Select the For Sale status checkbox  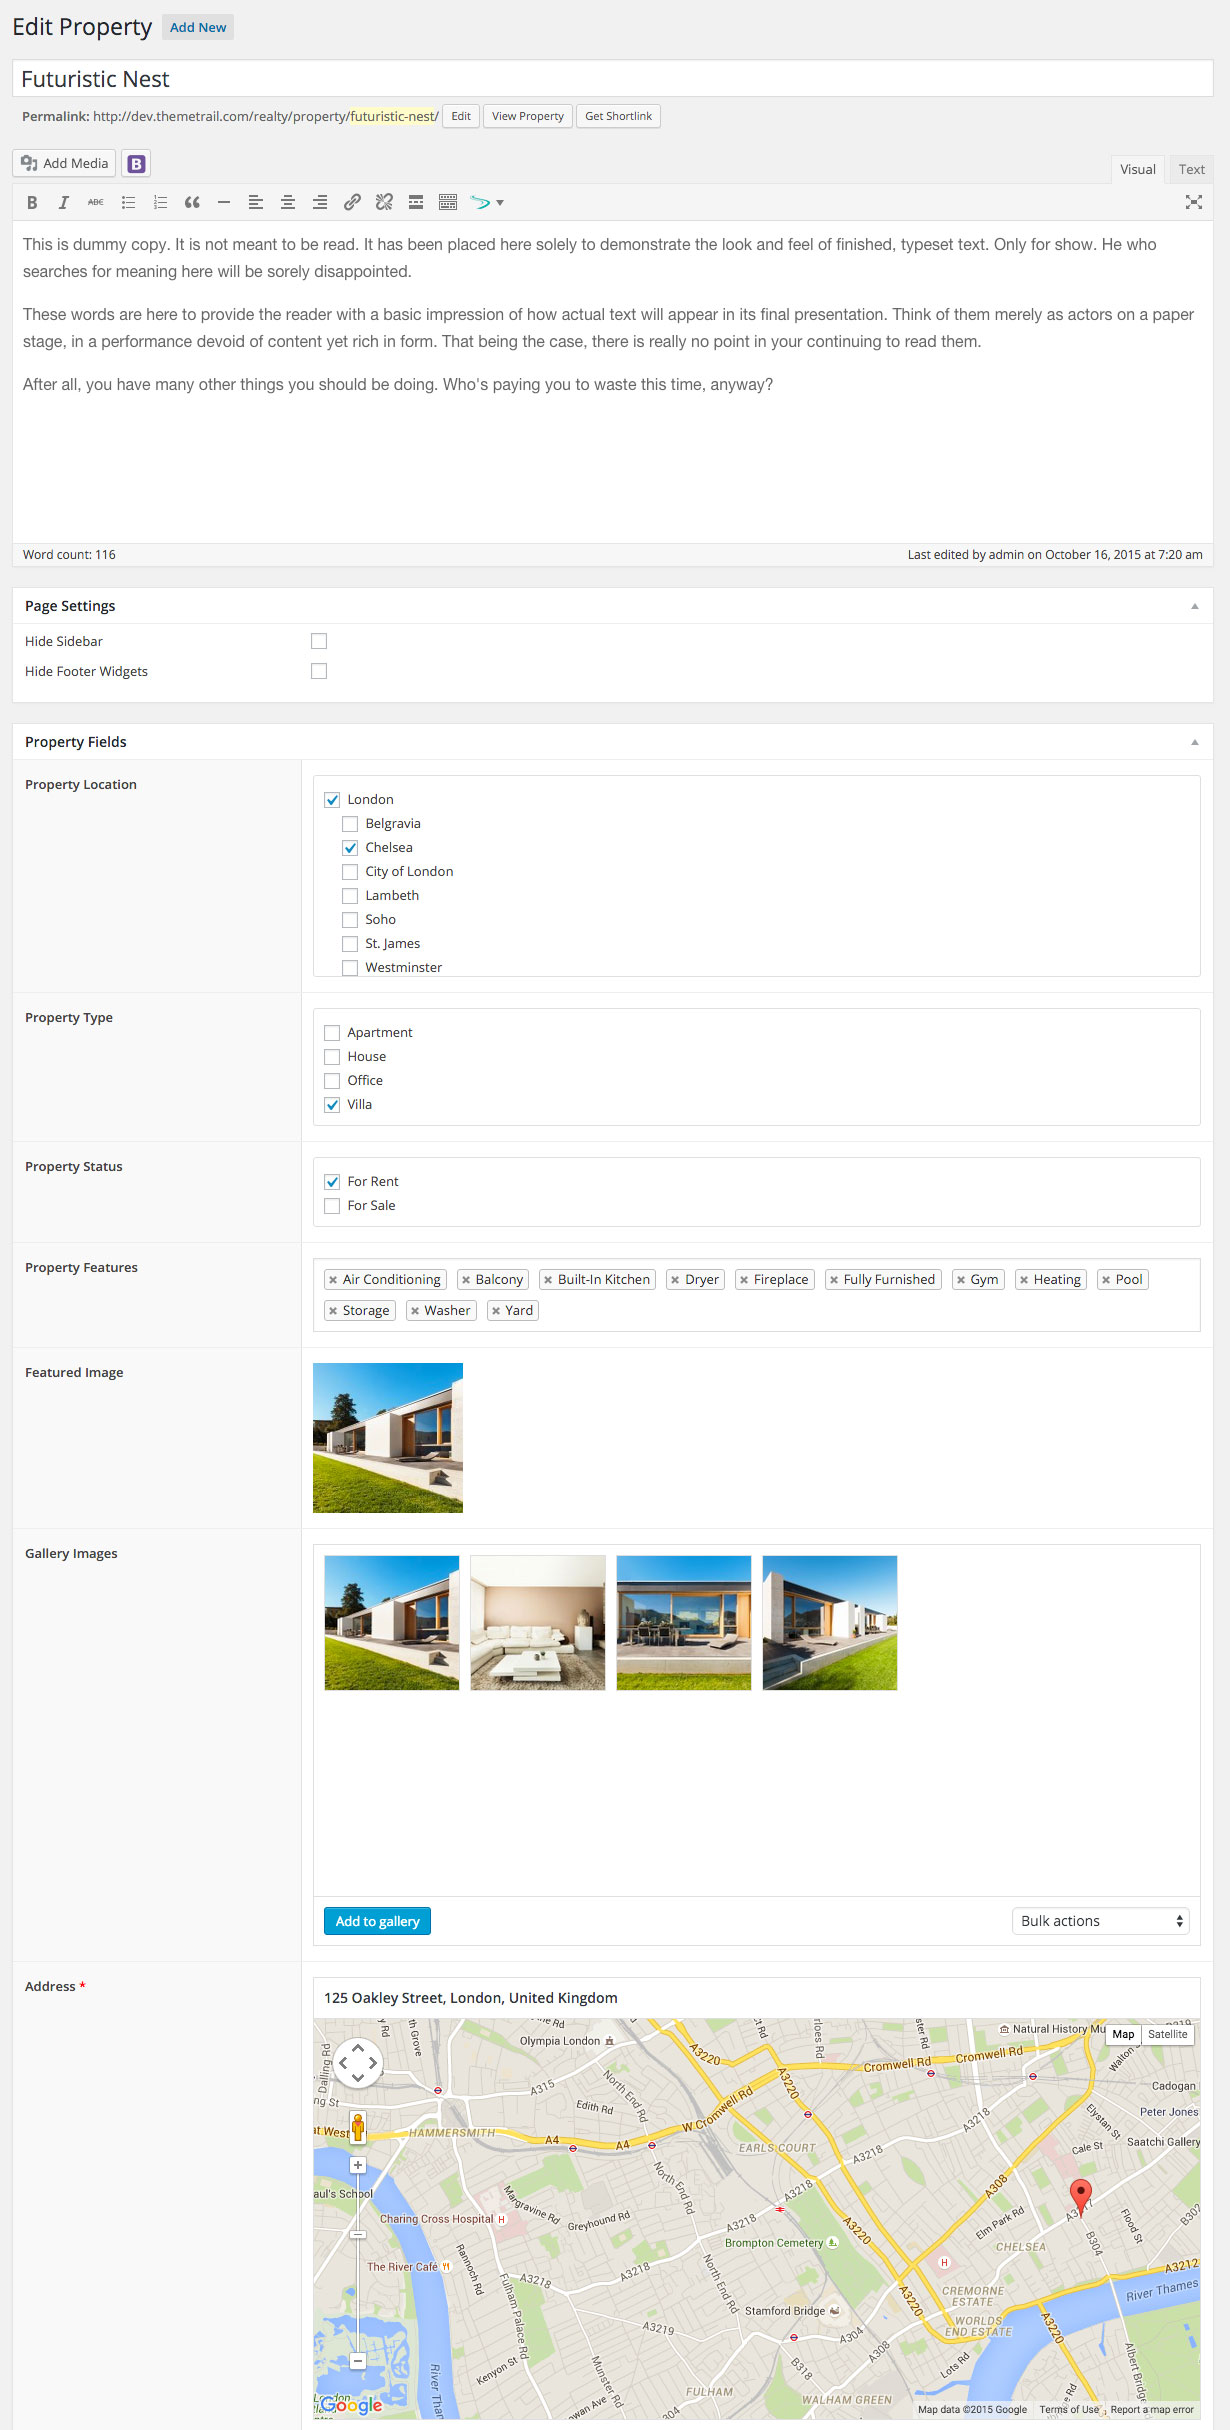[332, 1206]
